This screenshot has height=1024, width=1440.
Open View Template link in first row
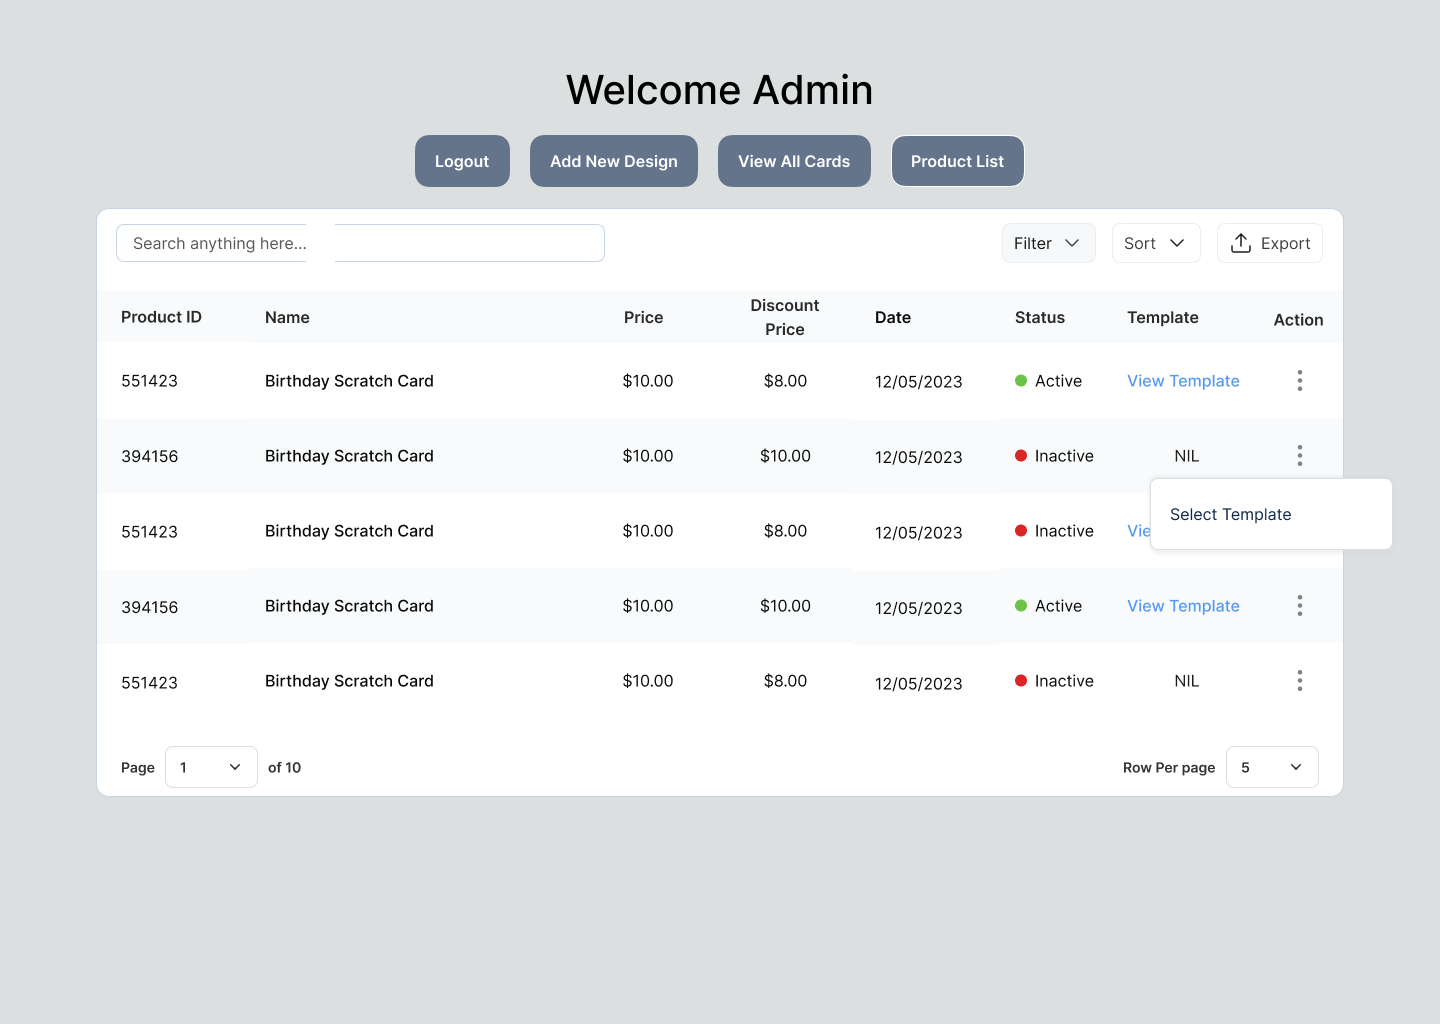tap(1183, 381)
